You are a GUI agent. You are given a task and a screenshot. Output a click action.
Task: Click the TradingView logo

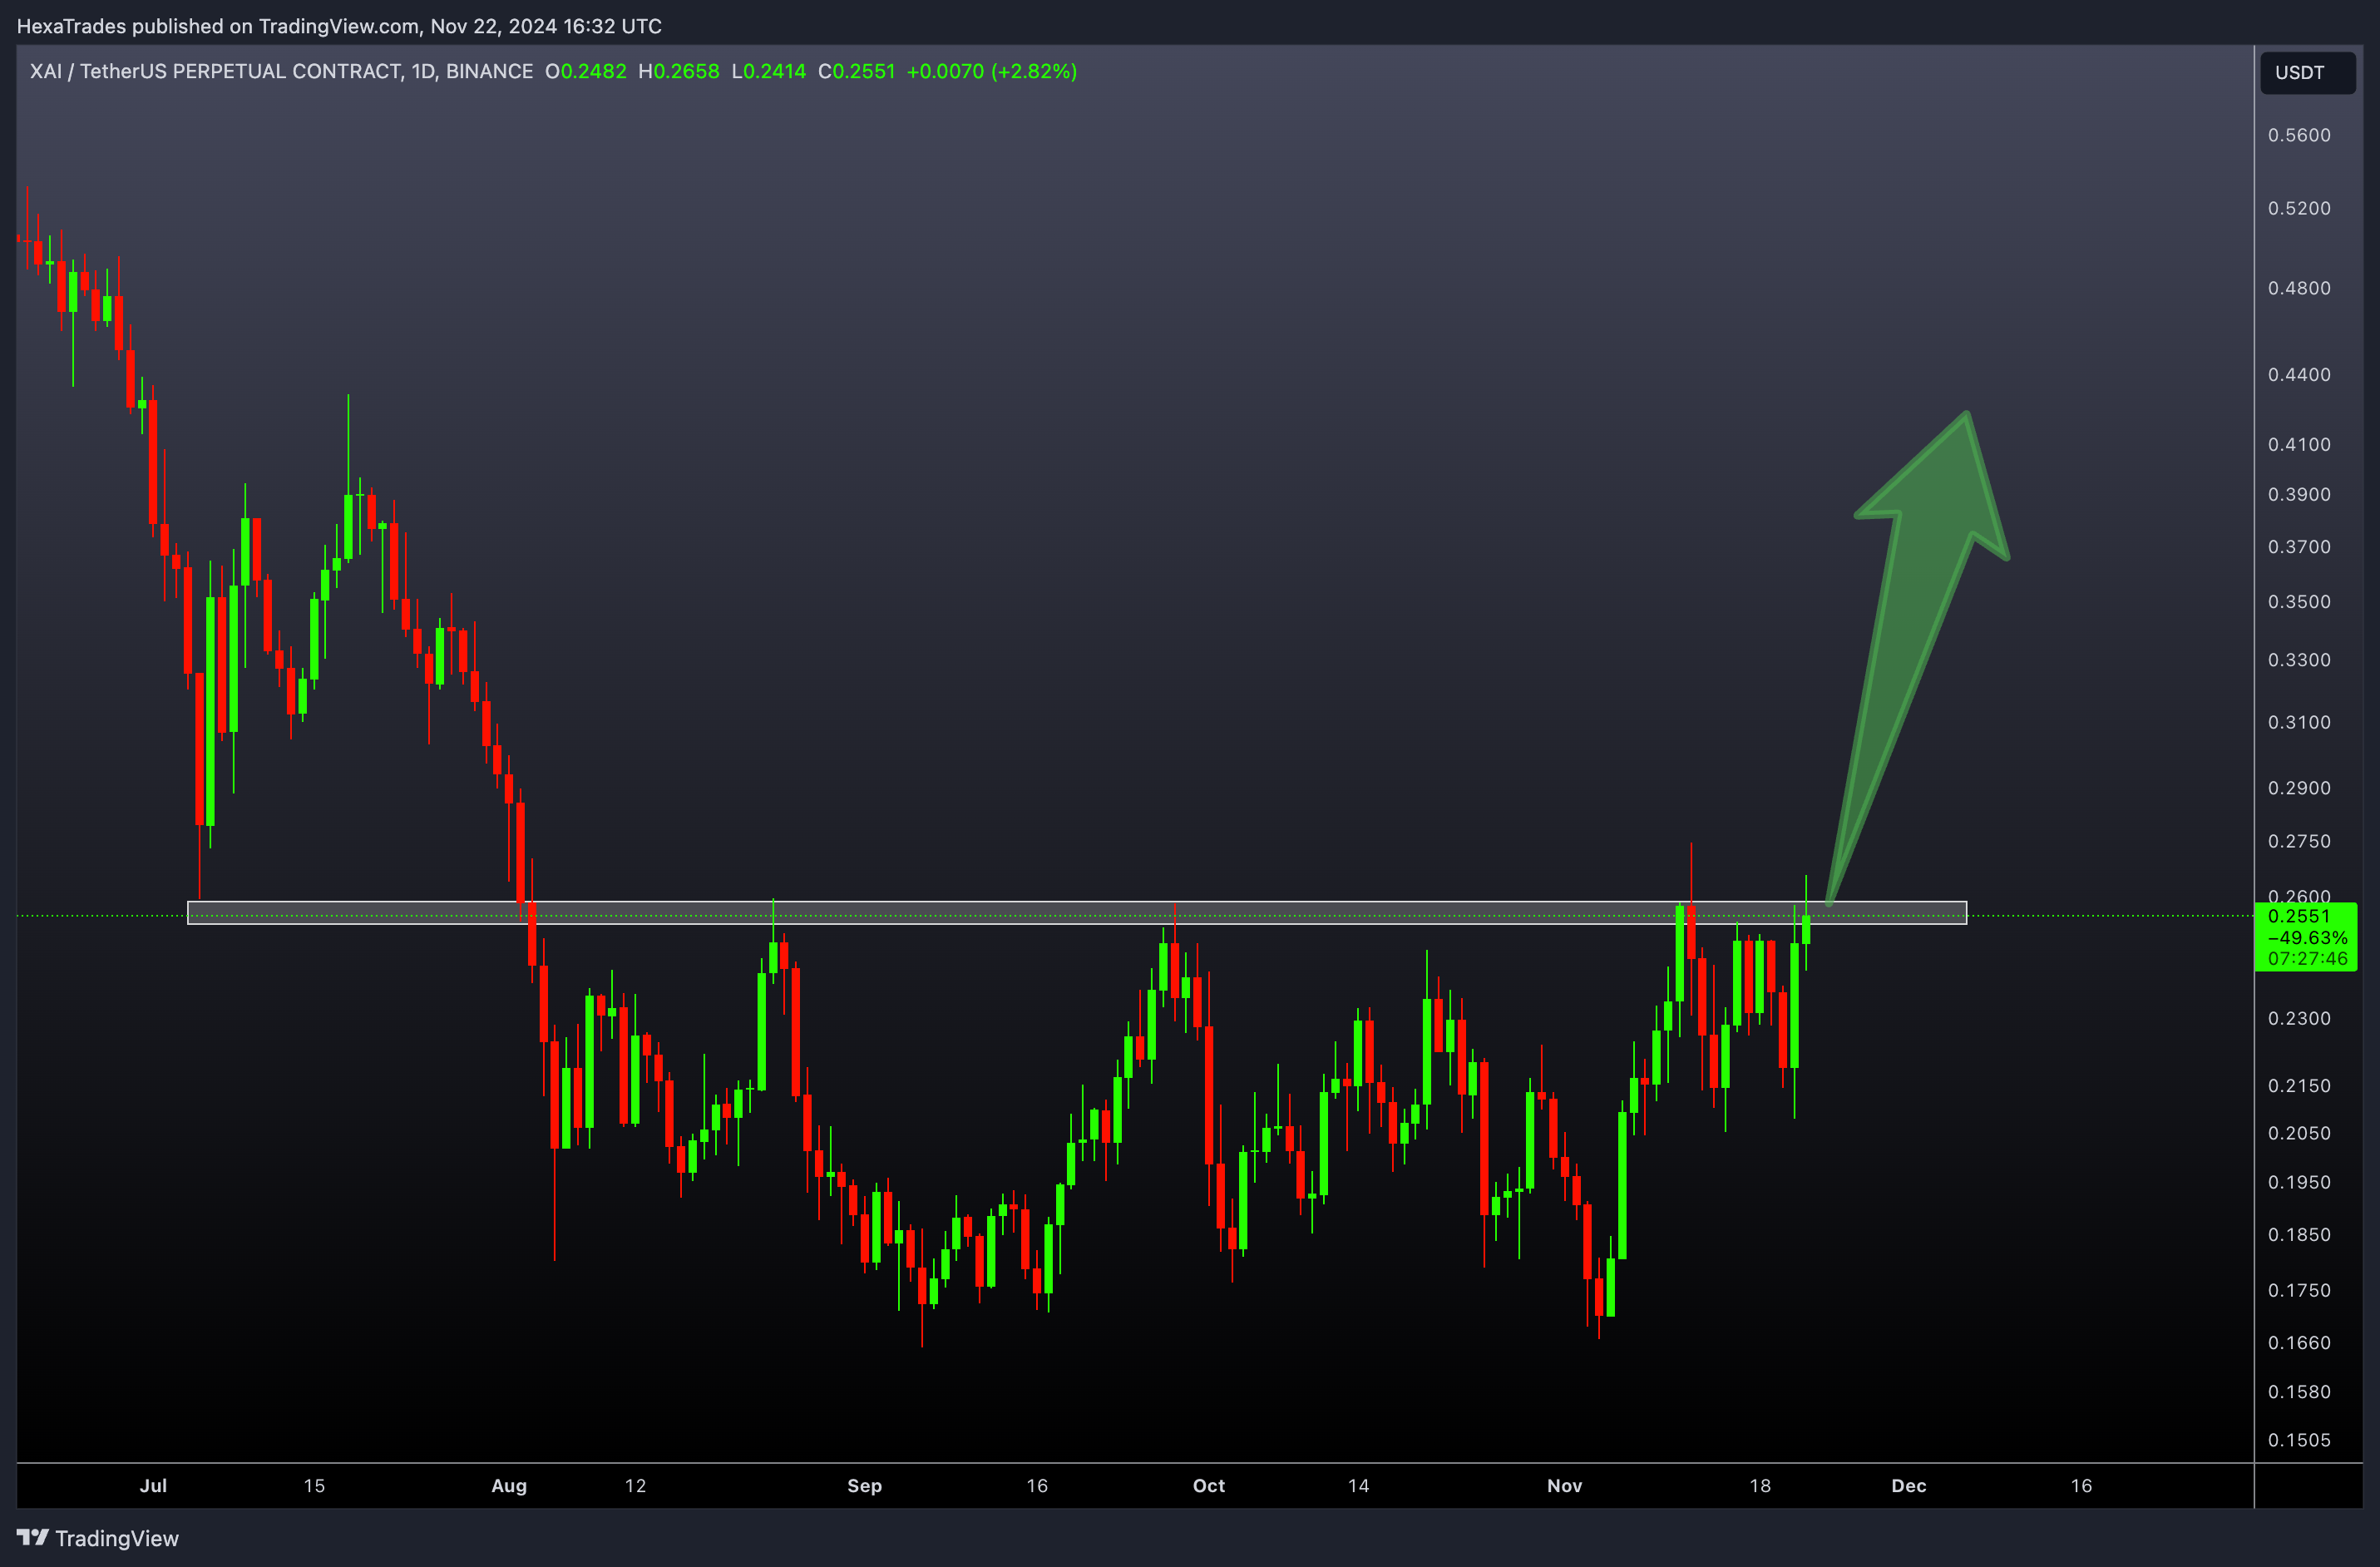tap(97, 1538)
